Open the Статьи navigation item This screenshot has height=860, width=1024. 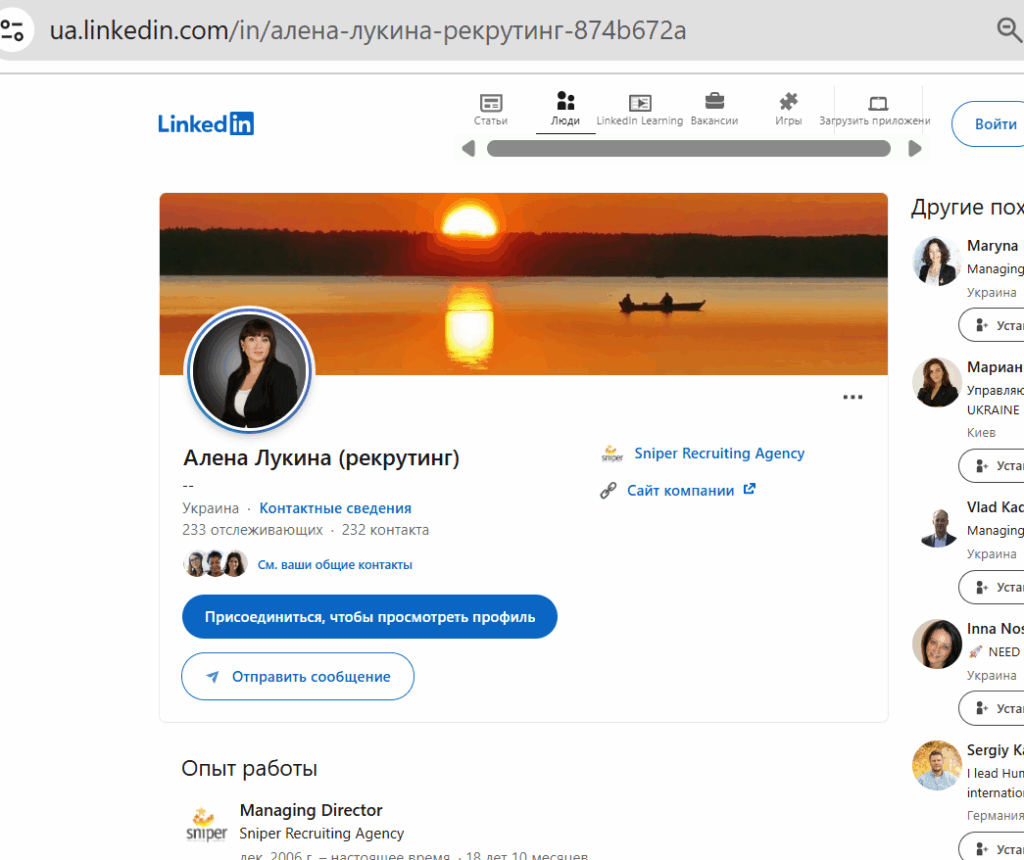pyautogui.click(x=490, y=110)
